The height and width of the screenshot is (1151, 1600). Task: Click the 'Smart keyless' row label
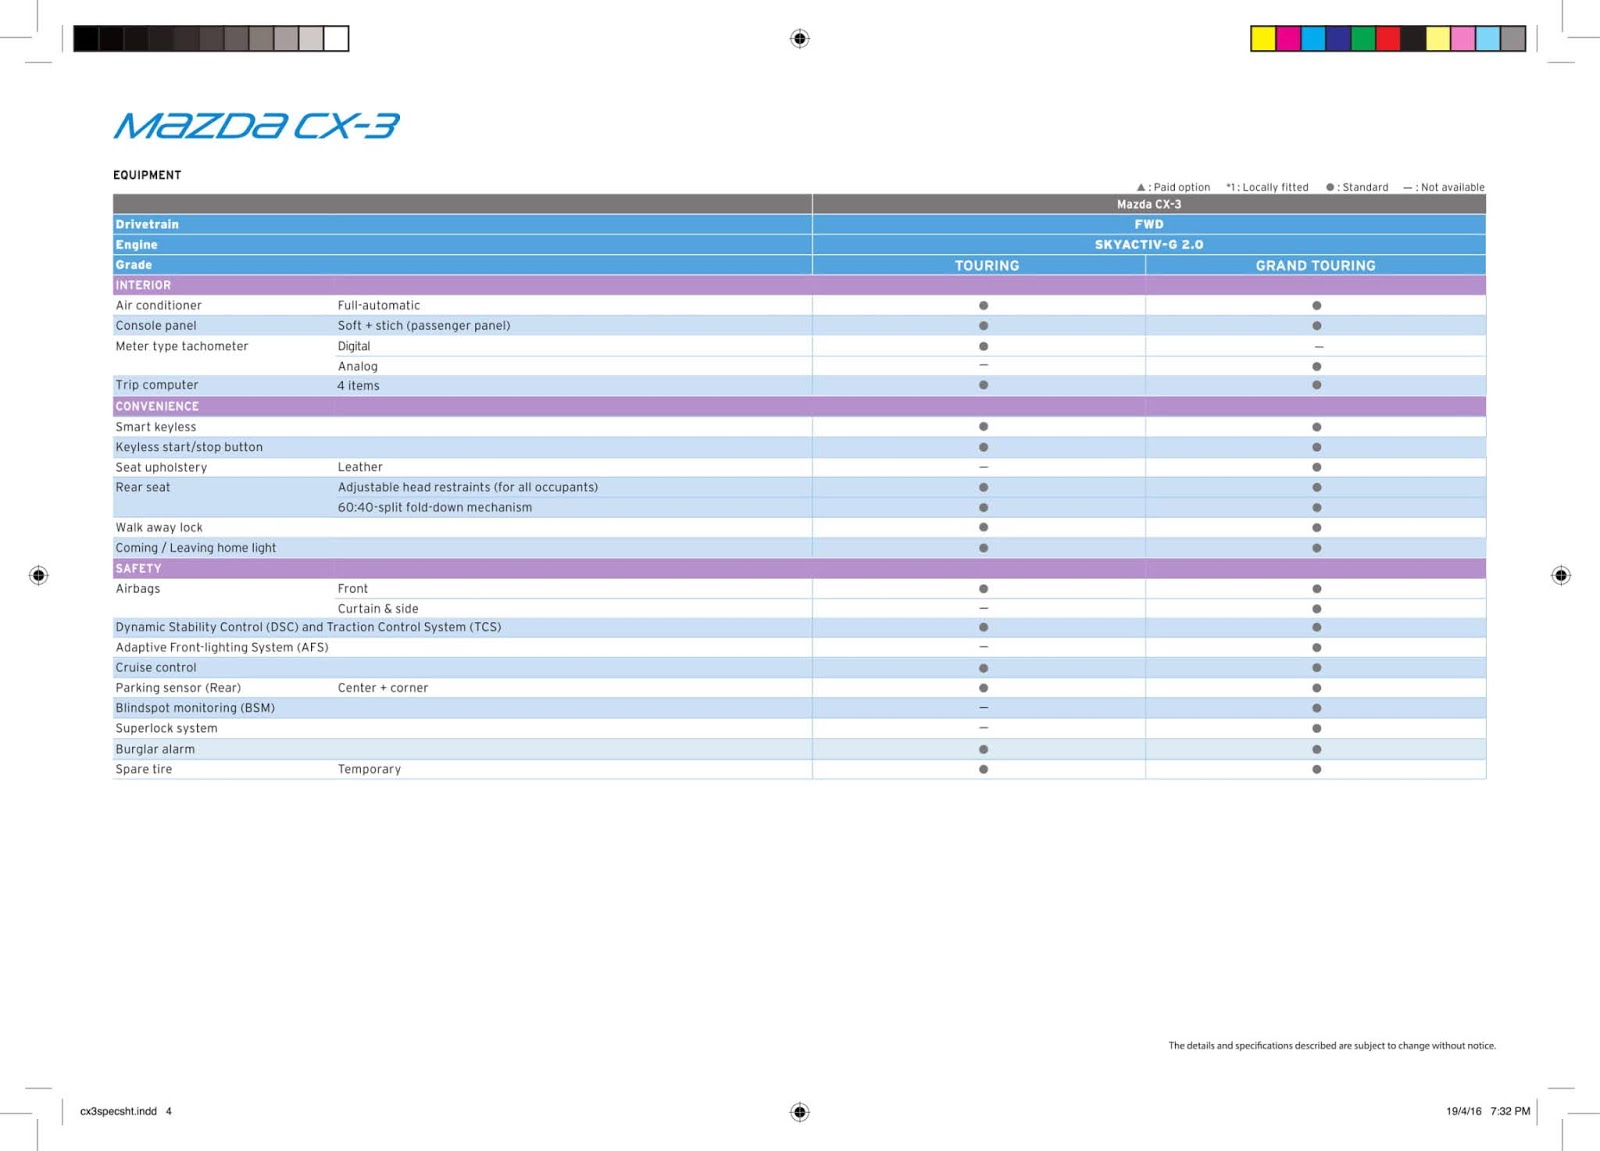(x=156, y=427)
